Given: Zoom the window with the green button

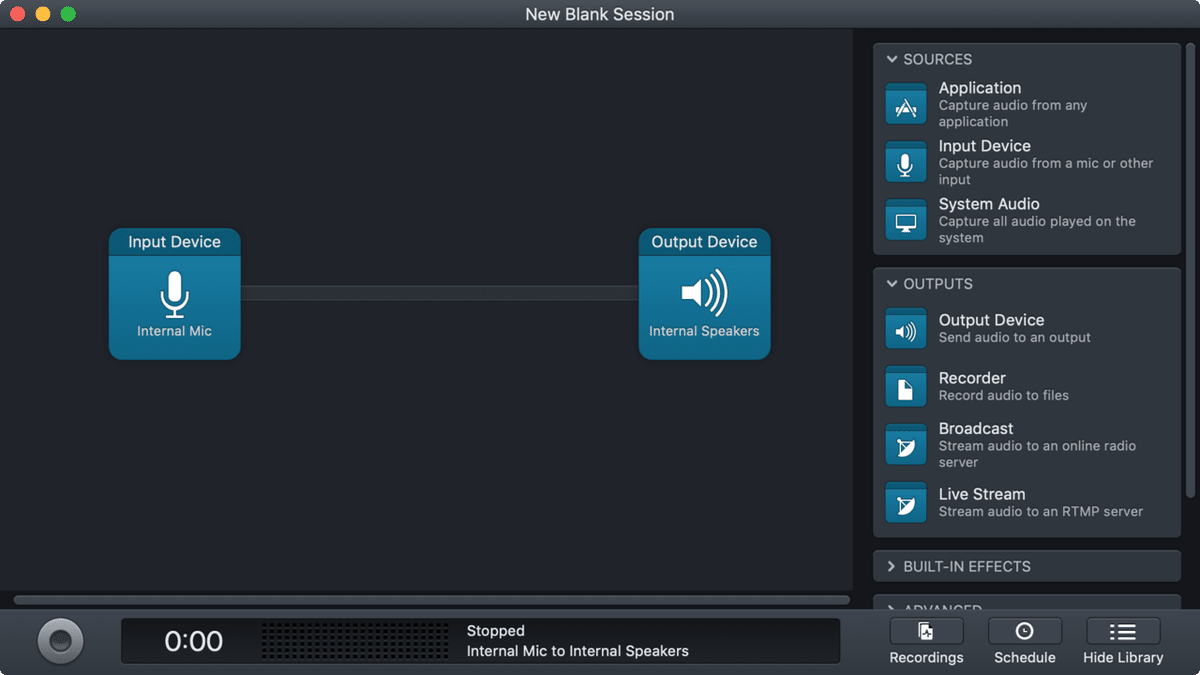Looking at the screenshot, I should pos(68,14).
